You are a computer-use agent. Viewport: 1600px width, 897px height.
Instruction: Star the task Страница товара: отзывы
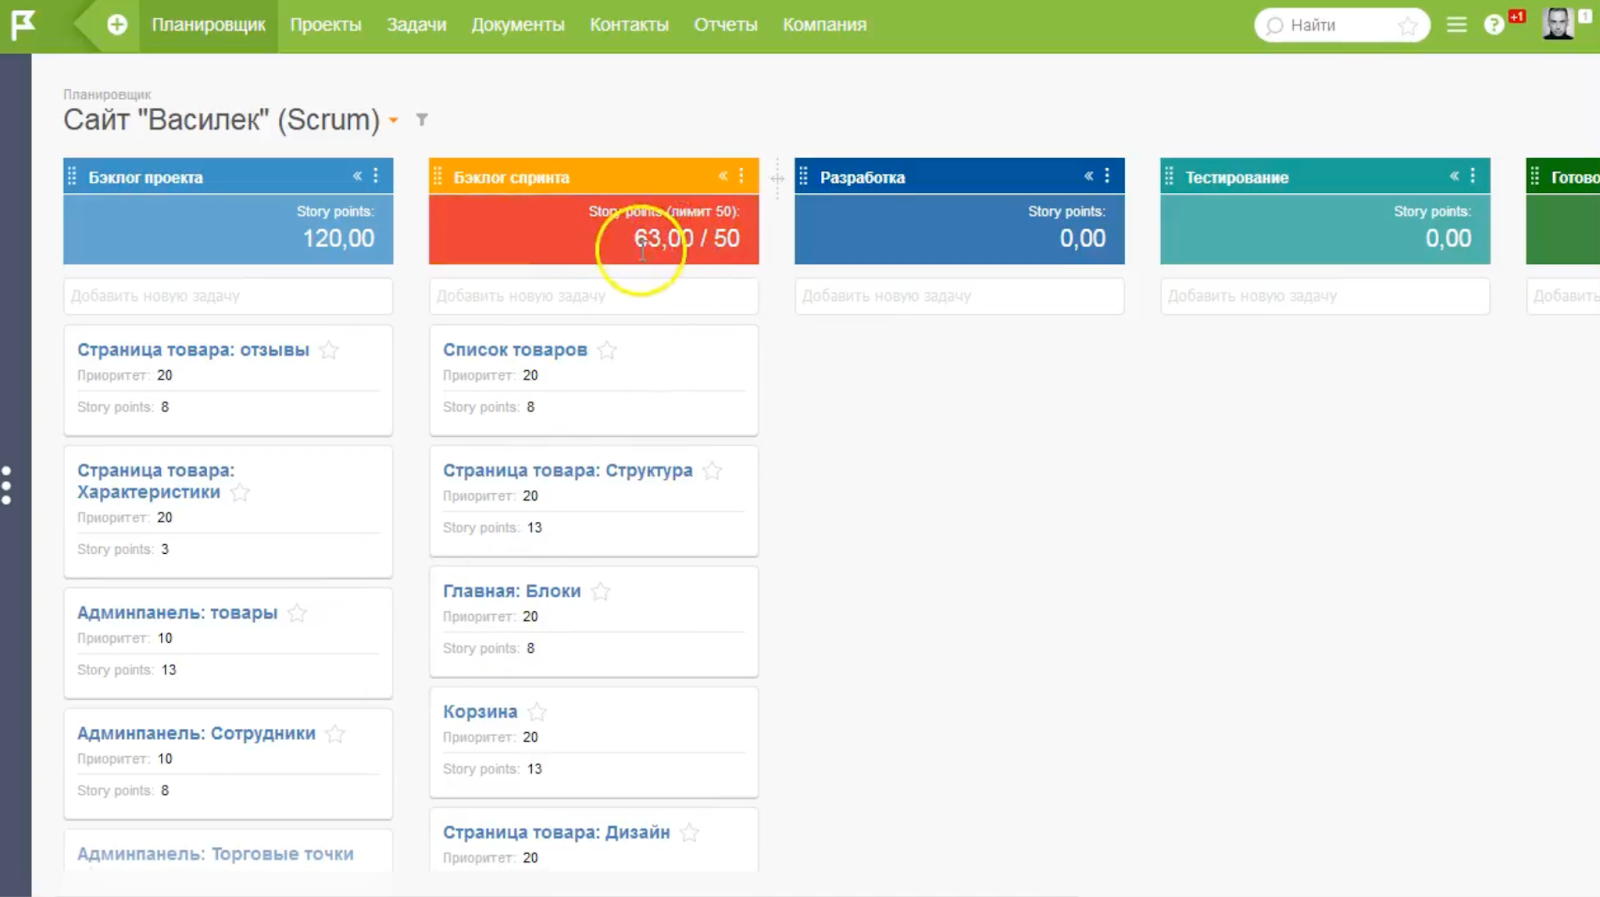coord(329,350)
